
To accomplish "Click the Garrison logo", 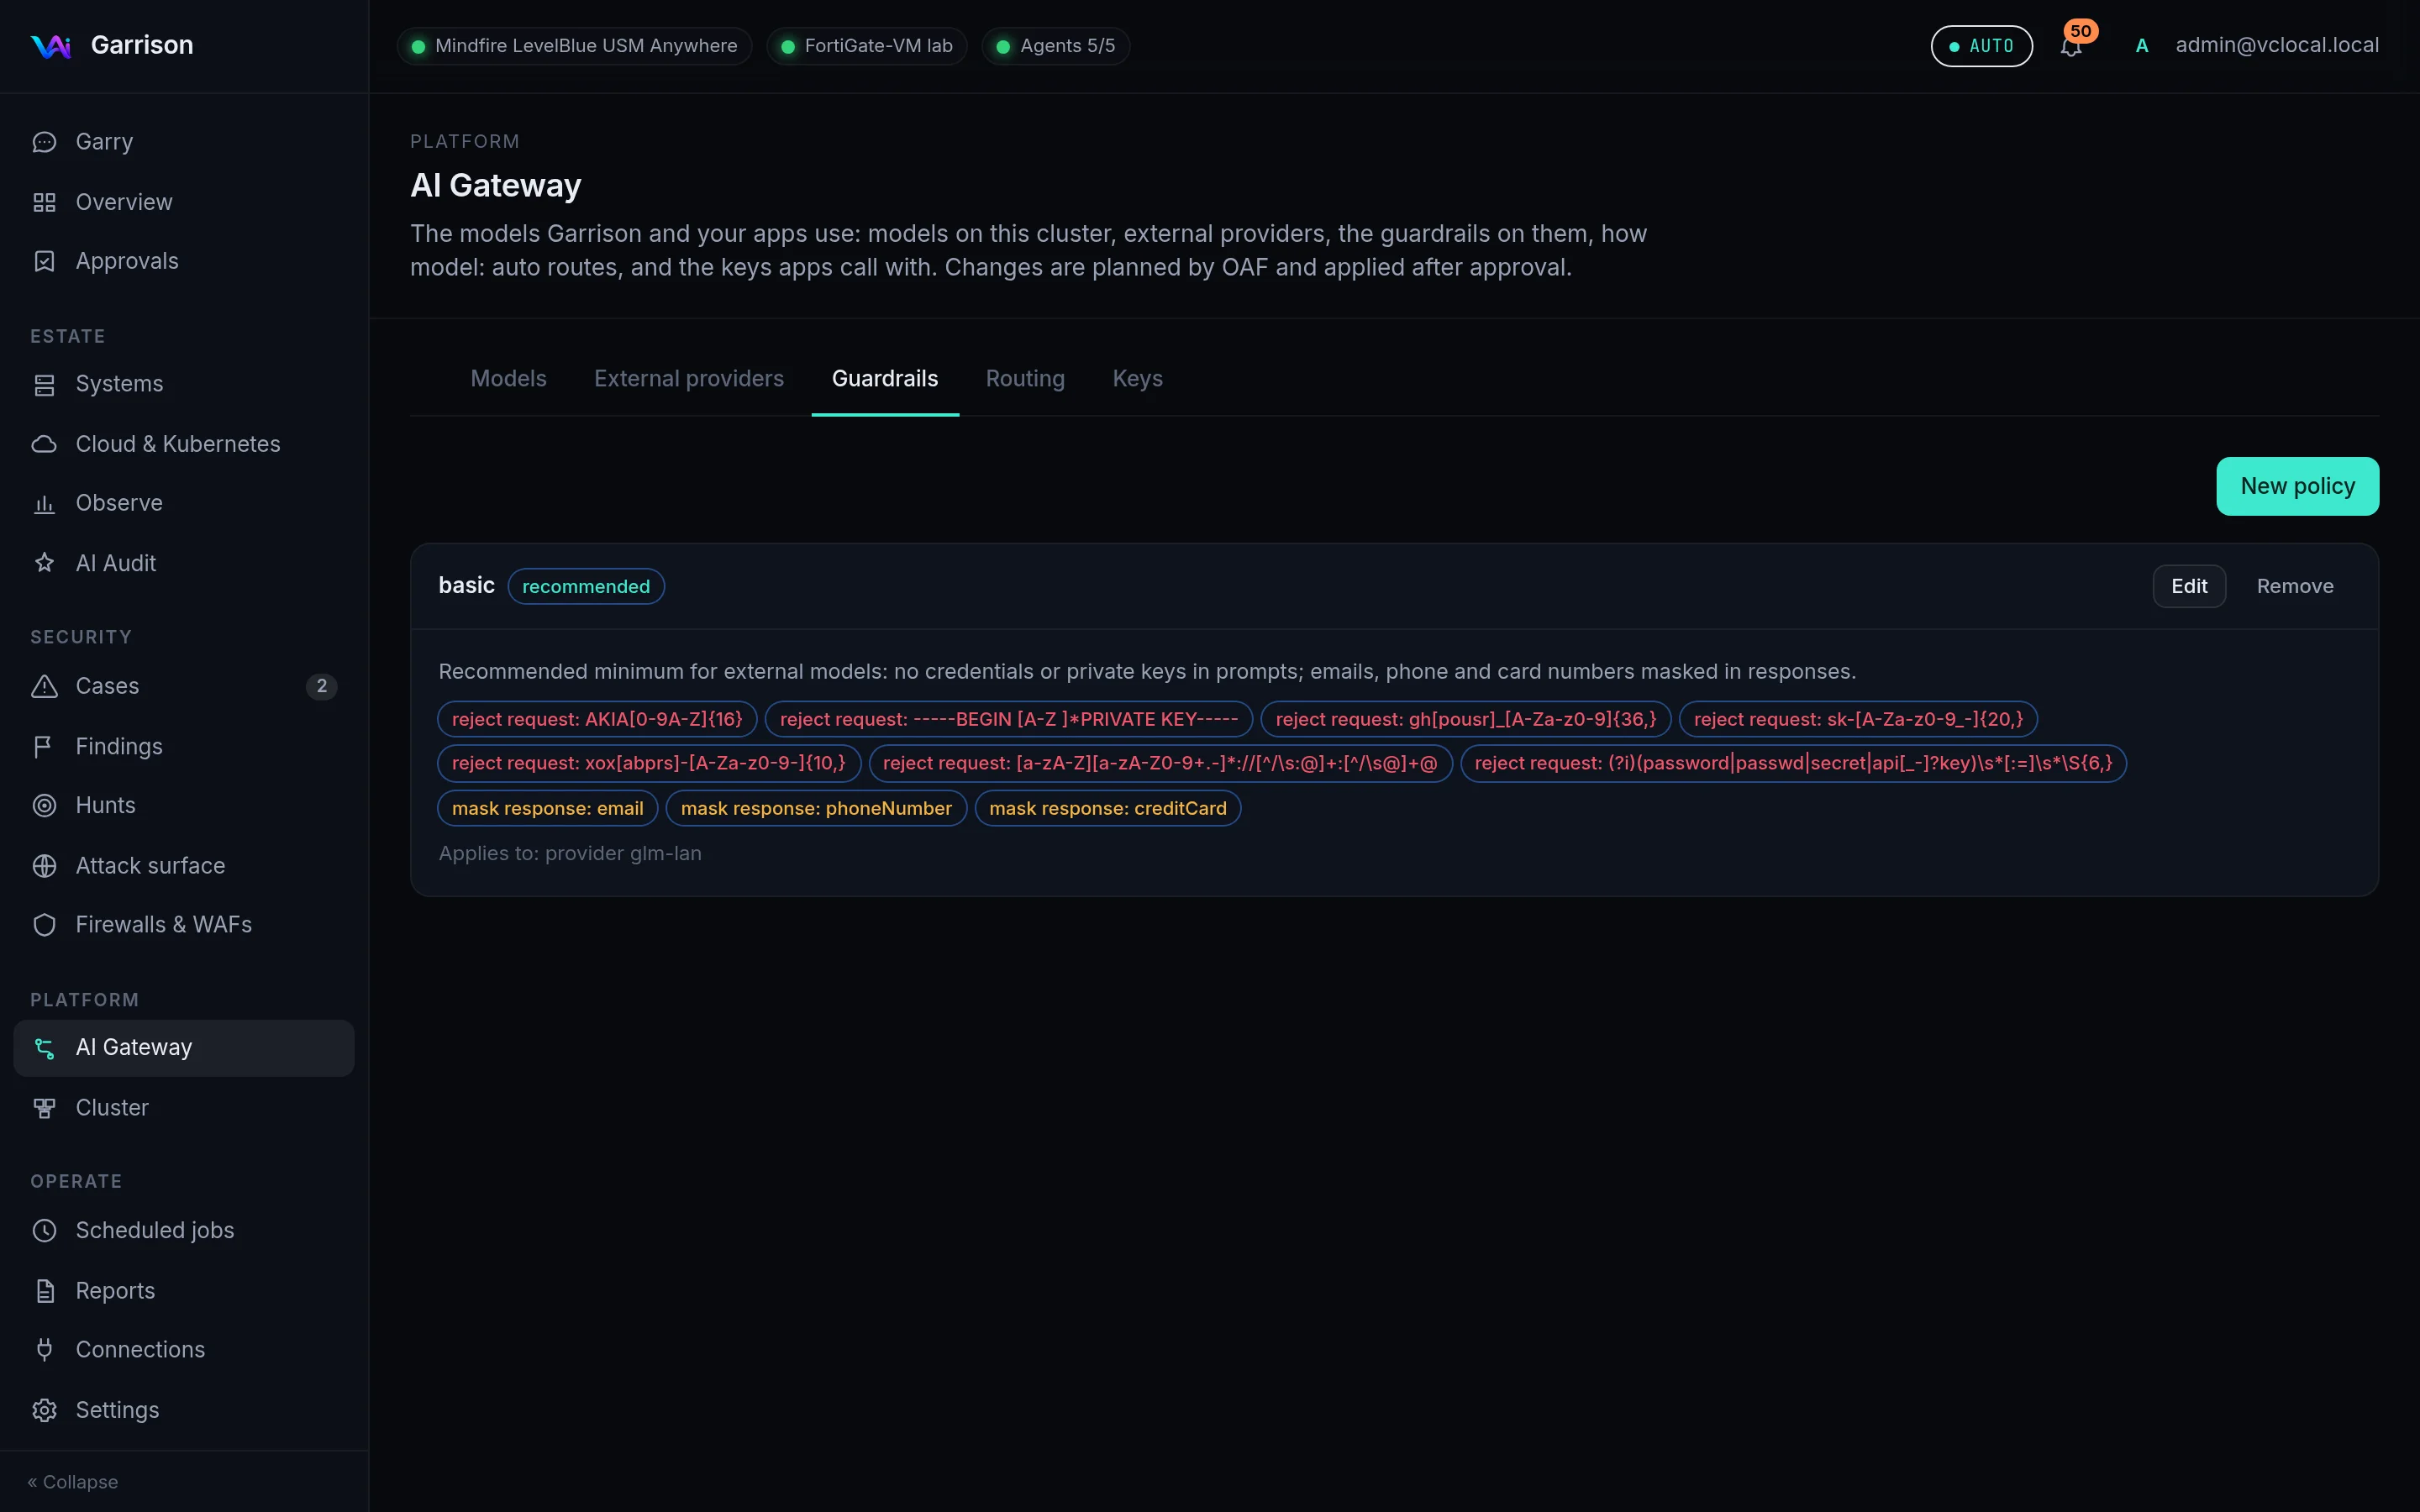I will point(50,45).
